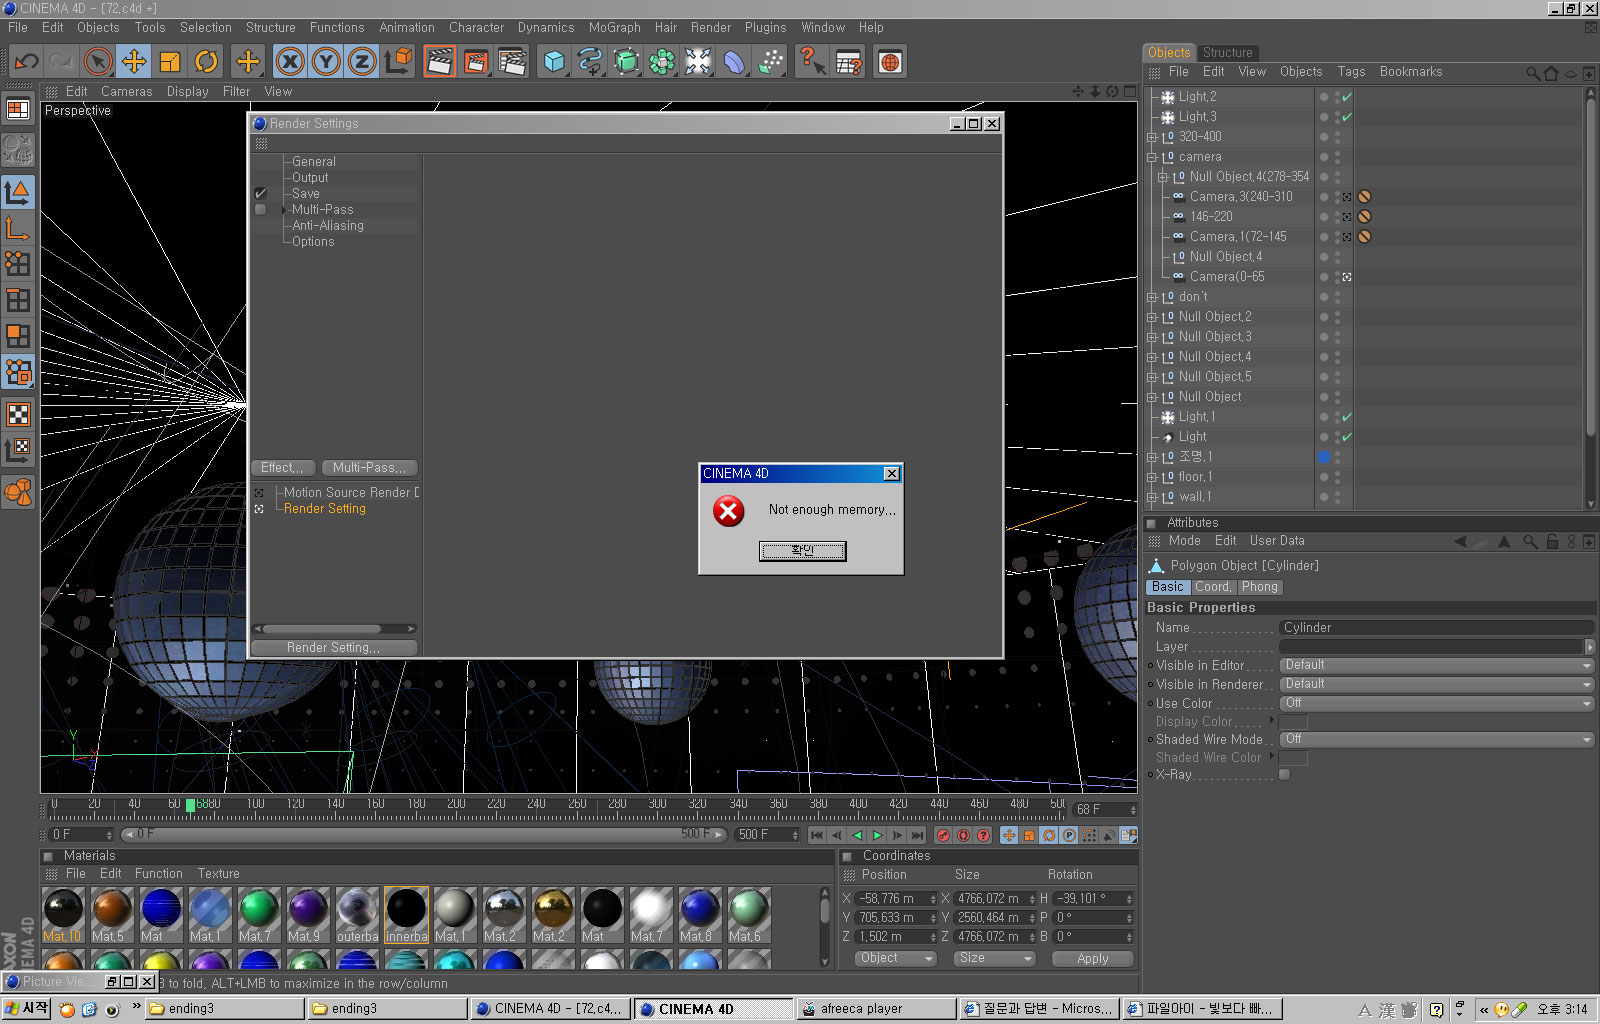The image size is (1600, 1024).
Task: Toggle the Multi-Pass checkbox in Render Settings
Action: pyautogui.click(x=260, y=210)
